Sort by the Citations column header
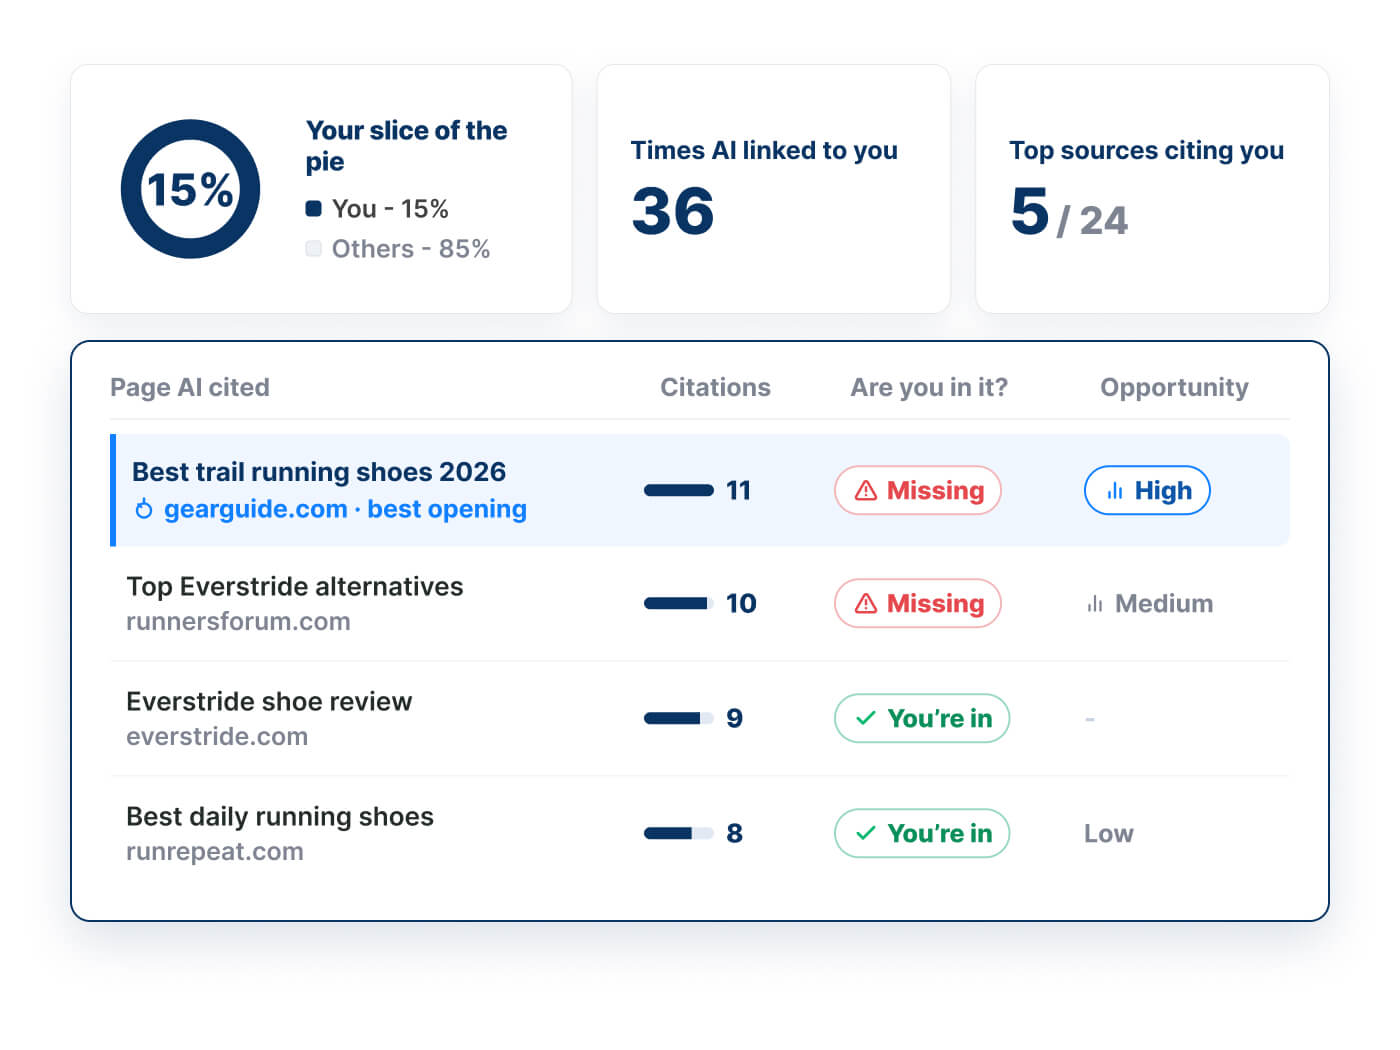This screenshot has height=1050, width=1400. pyautogui.click(x=715, y=387)
